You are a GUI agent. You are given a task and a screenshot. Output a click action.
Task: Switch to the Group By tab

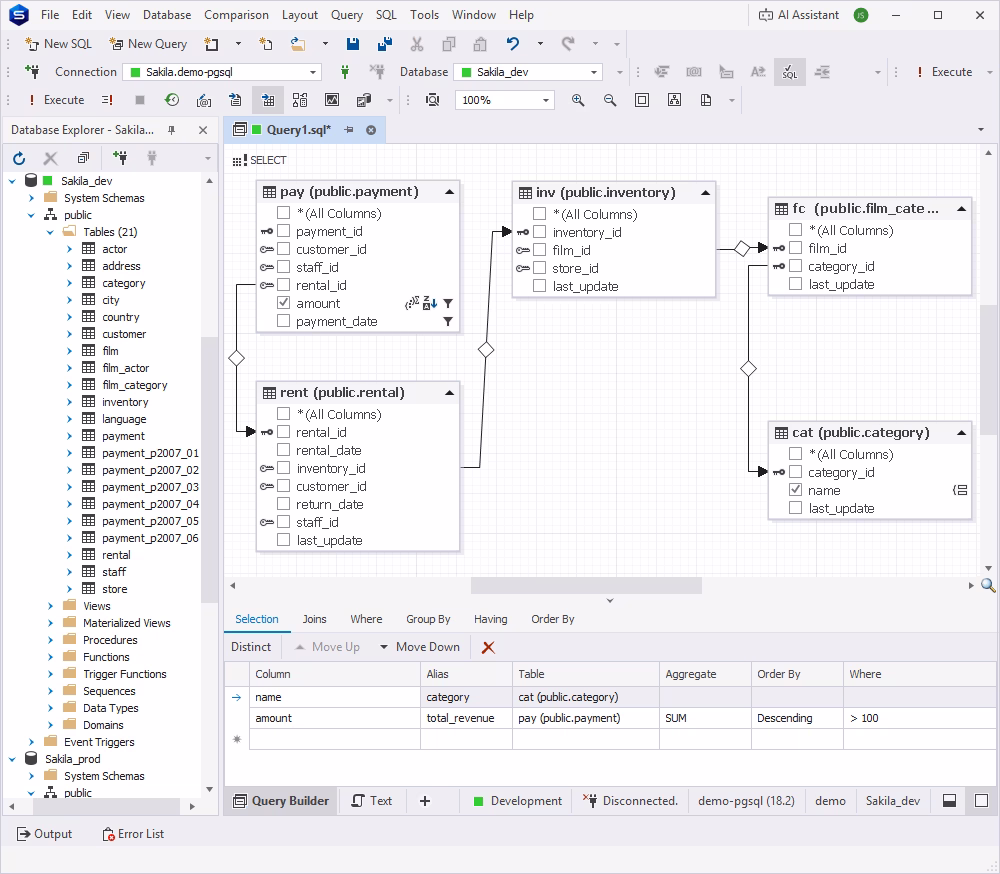tap(428, 619)
